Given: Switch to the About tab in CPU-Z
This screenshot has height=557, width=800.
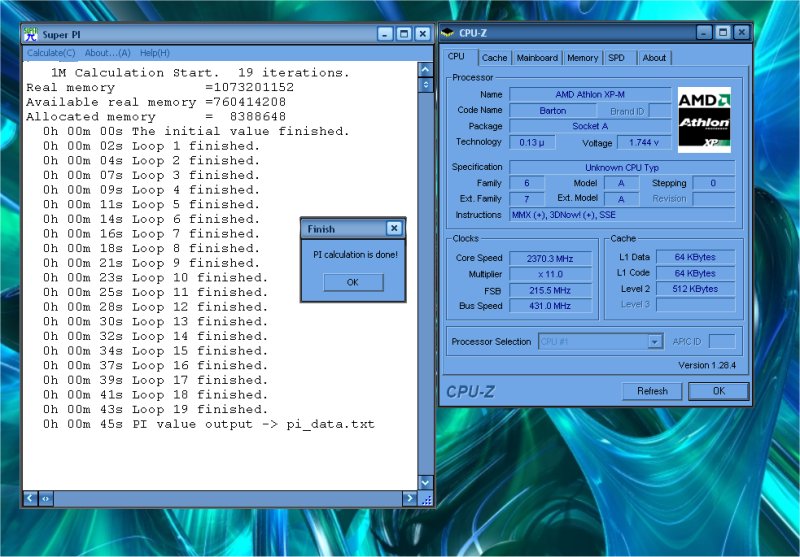Looking at the screenshot, I should click(x=654, y=58).
